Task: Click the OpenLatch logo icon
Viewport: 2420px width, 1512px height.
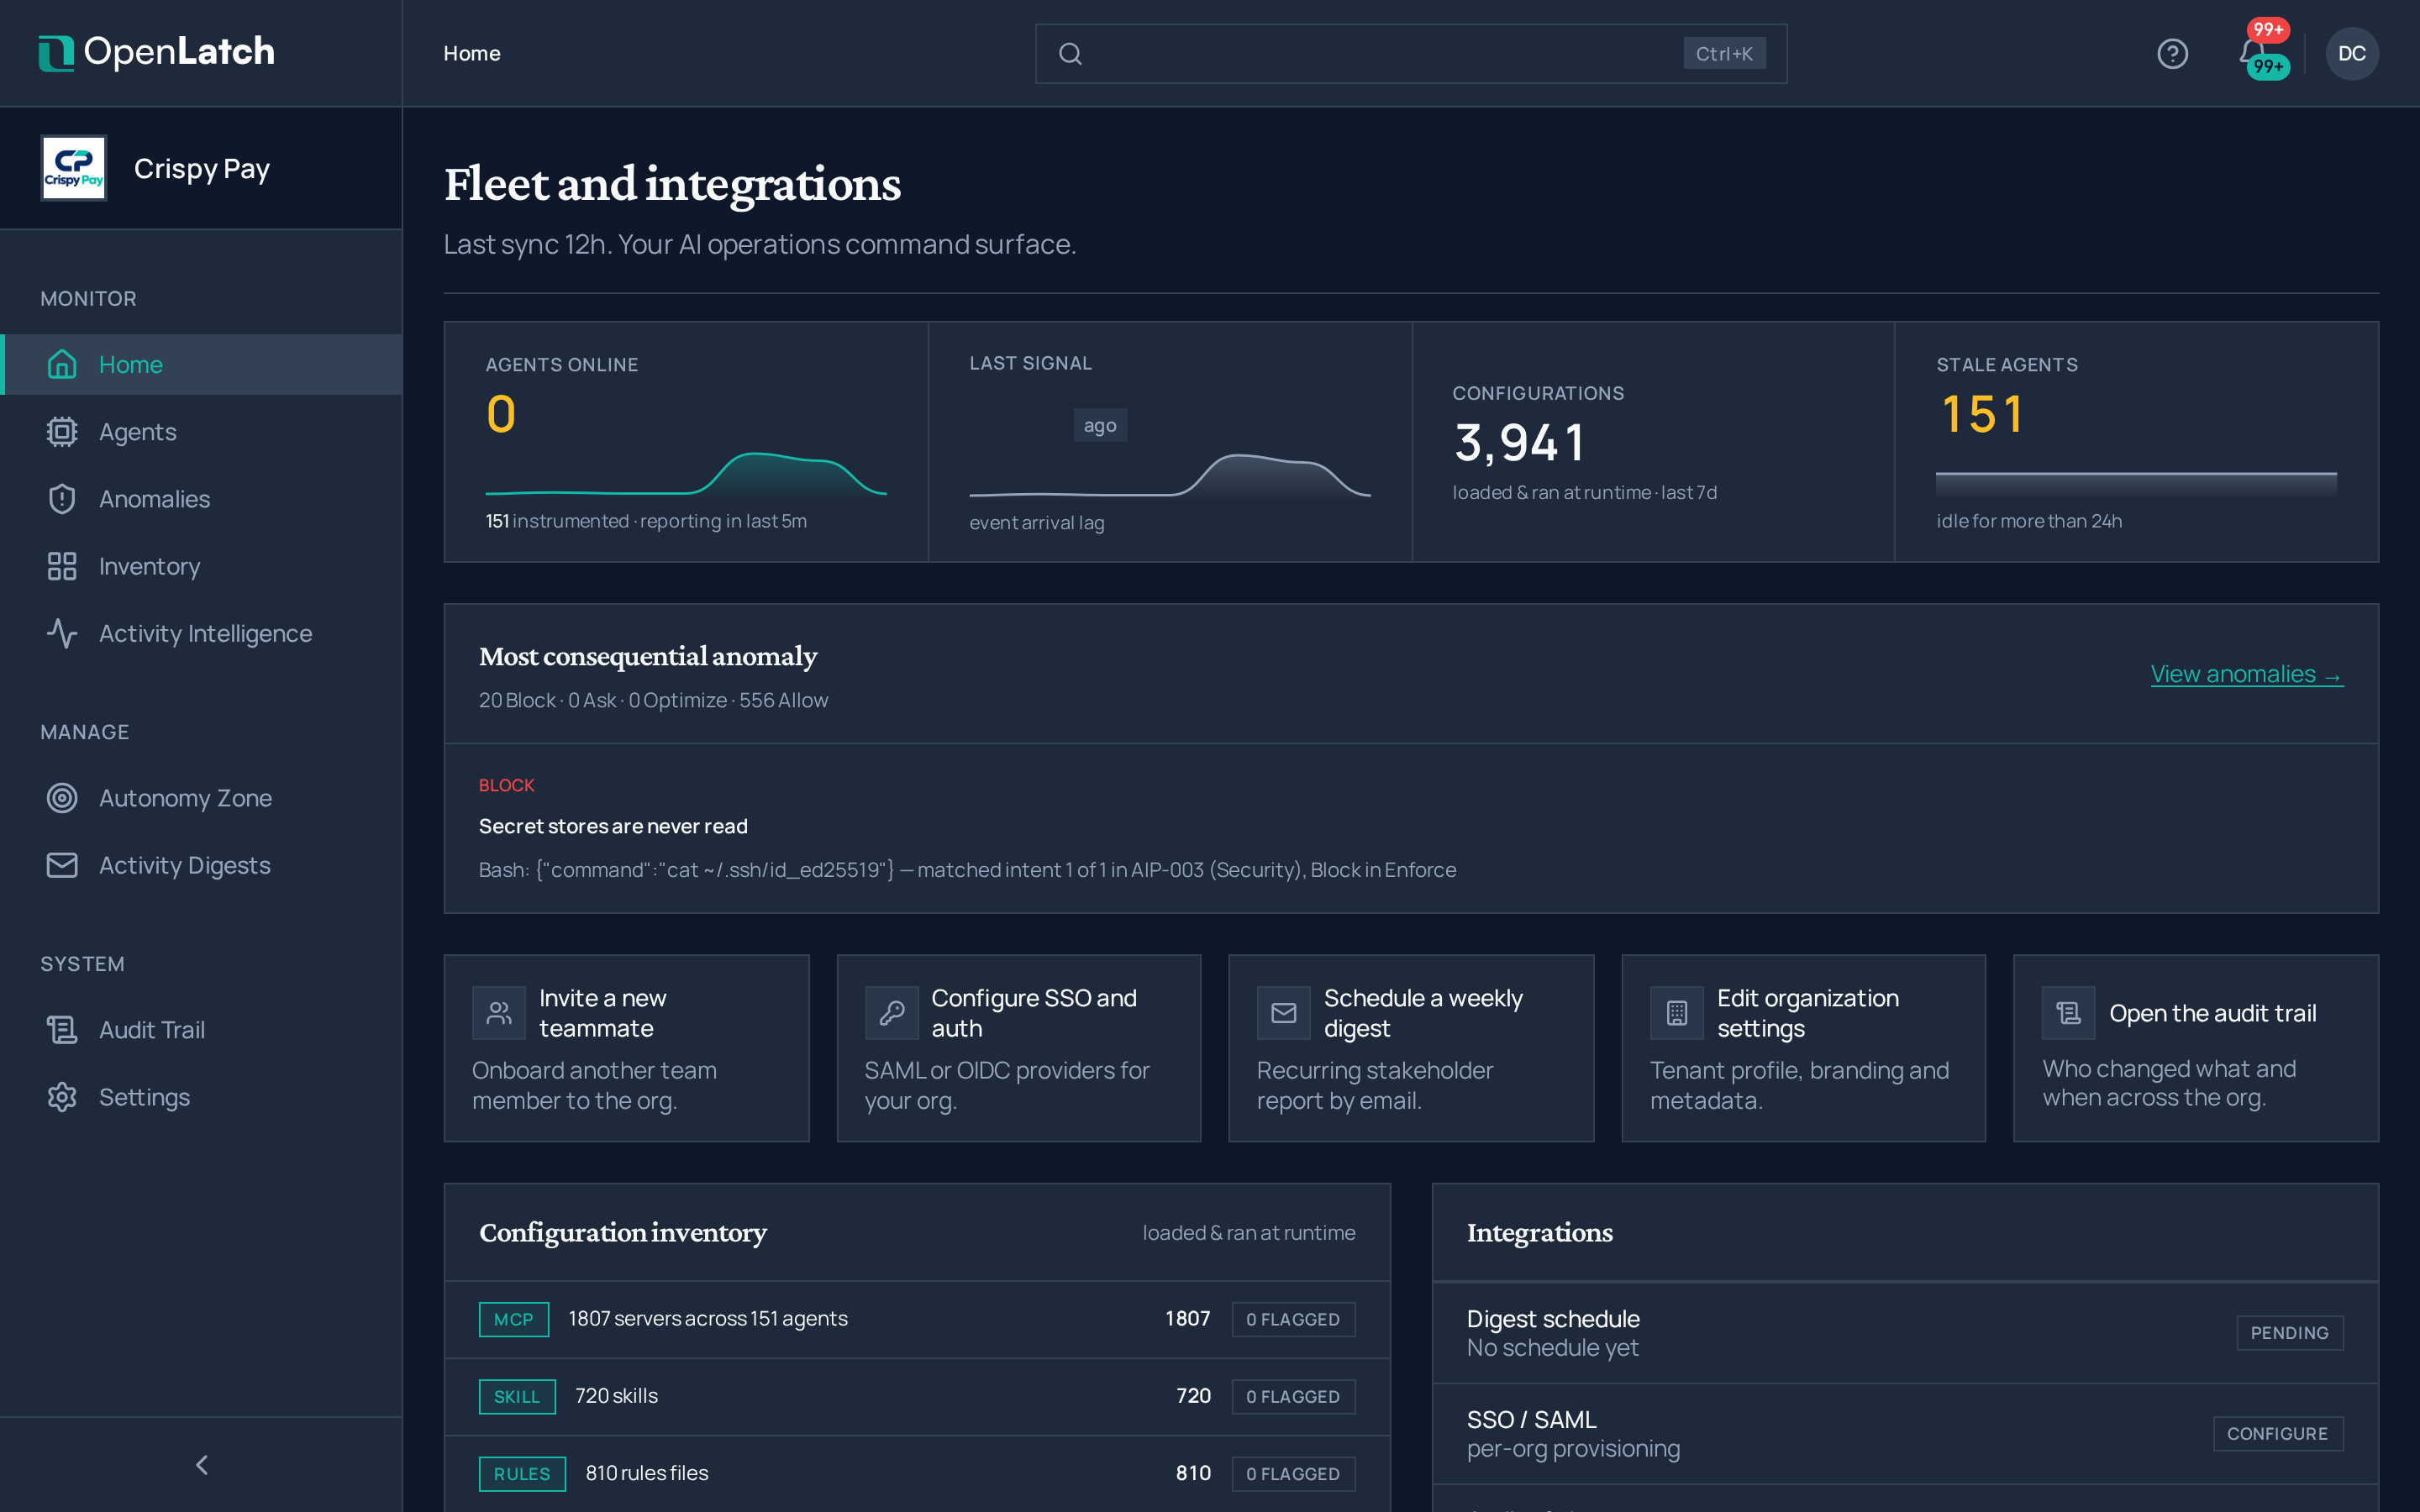Action: click(56, 53)
